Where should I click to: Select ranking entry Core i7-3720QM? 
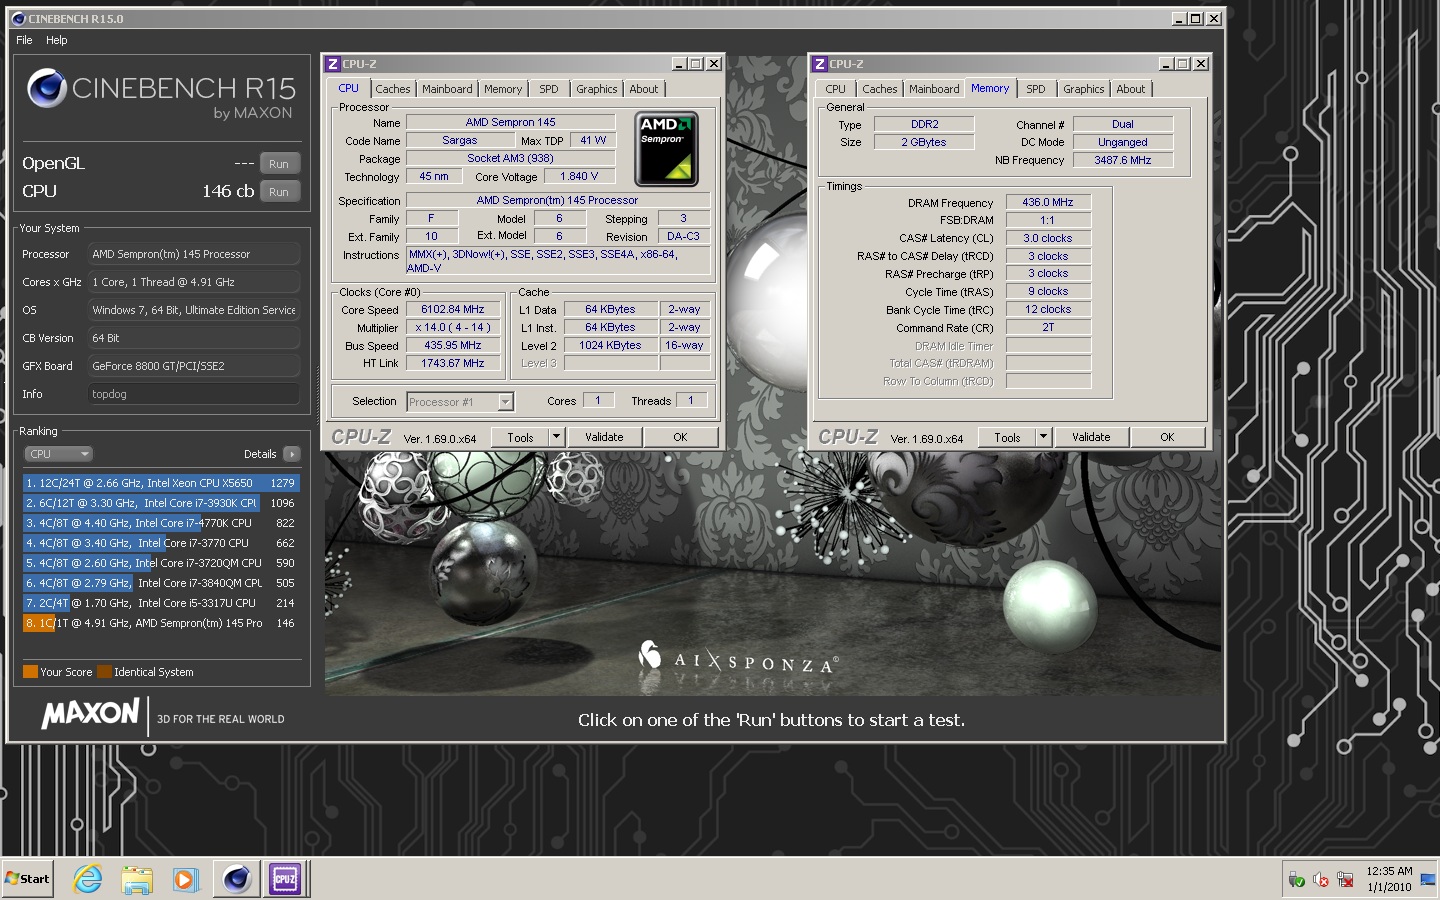[x=161, y=563]
